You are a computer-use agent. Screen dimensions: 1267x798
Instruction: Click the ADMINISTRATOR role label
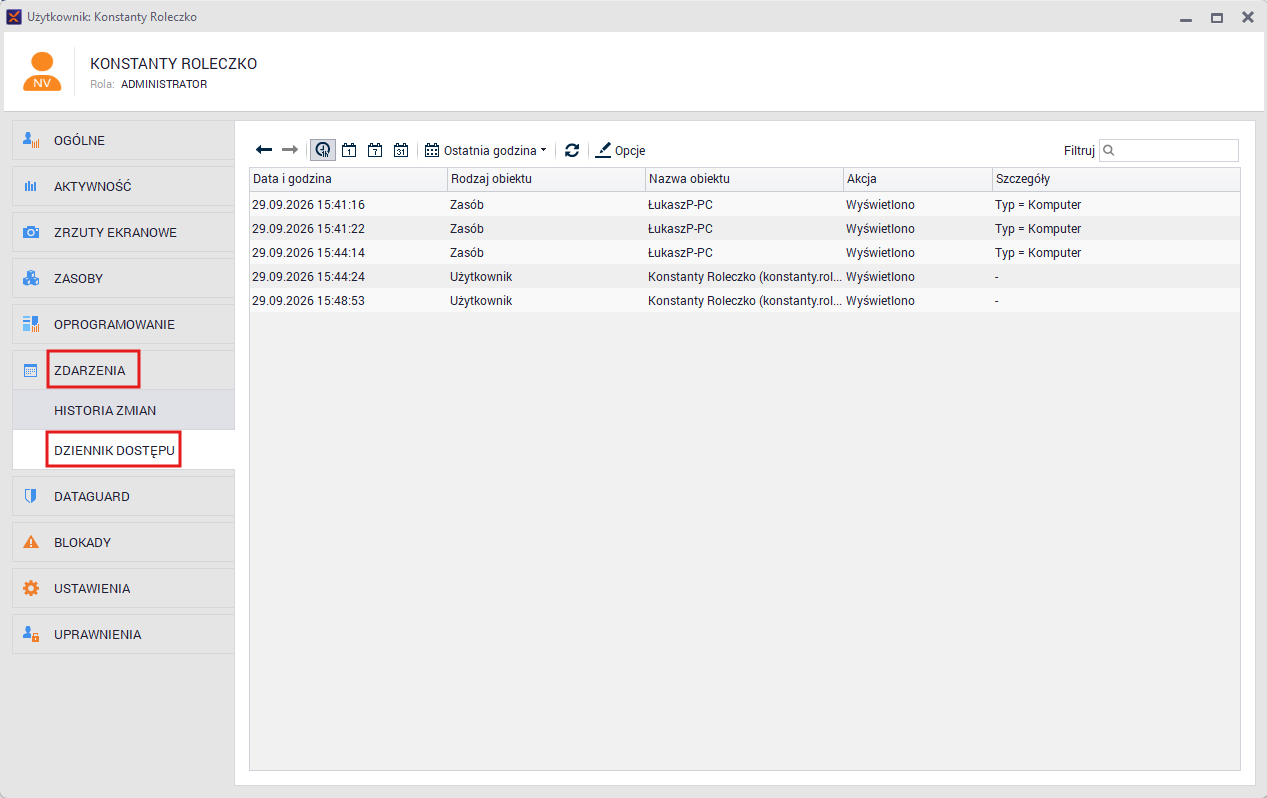[x=164, y=85]
